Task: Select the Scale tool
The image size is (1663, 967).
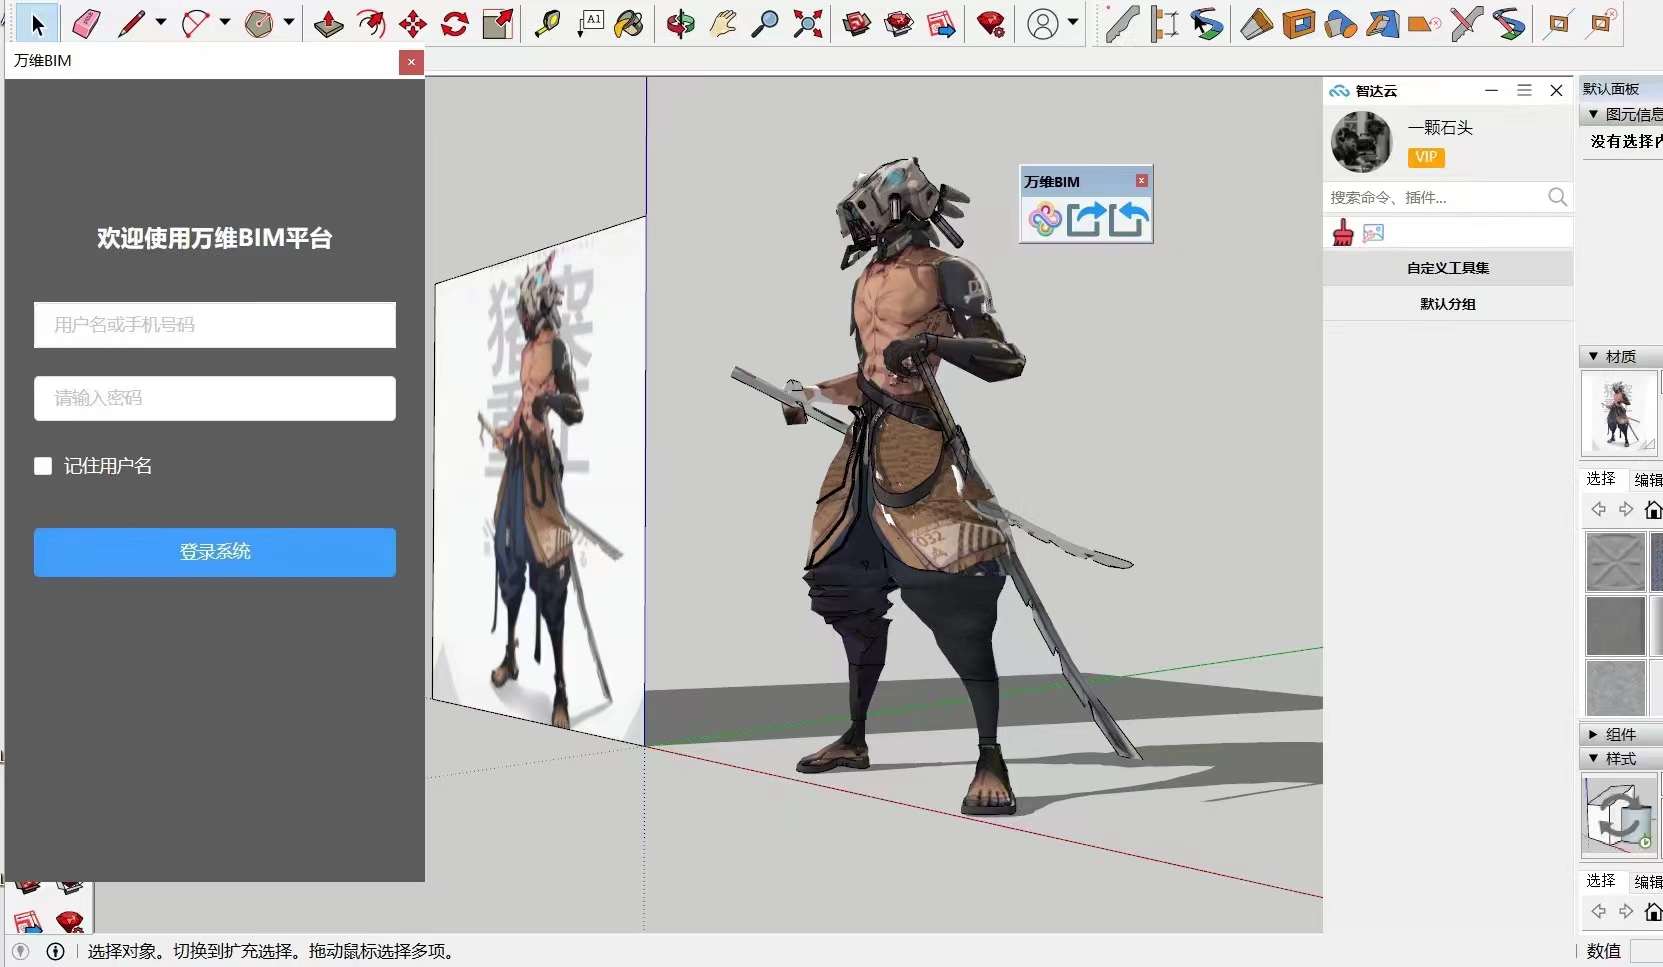Action: (x=497, y=24)
